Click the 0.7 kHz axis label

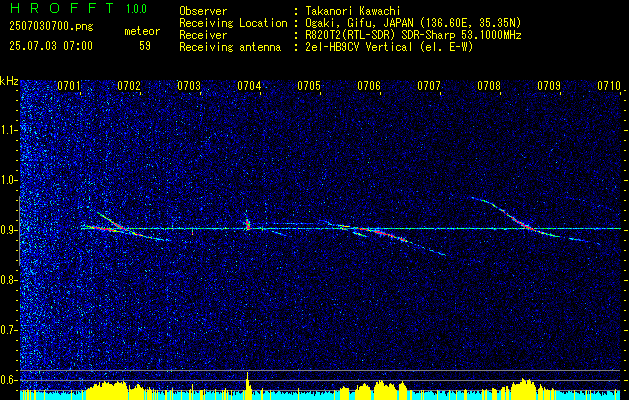pos(8,330)
